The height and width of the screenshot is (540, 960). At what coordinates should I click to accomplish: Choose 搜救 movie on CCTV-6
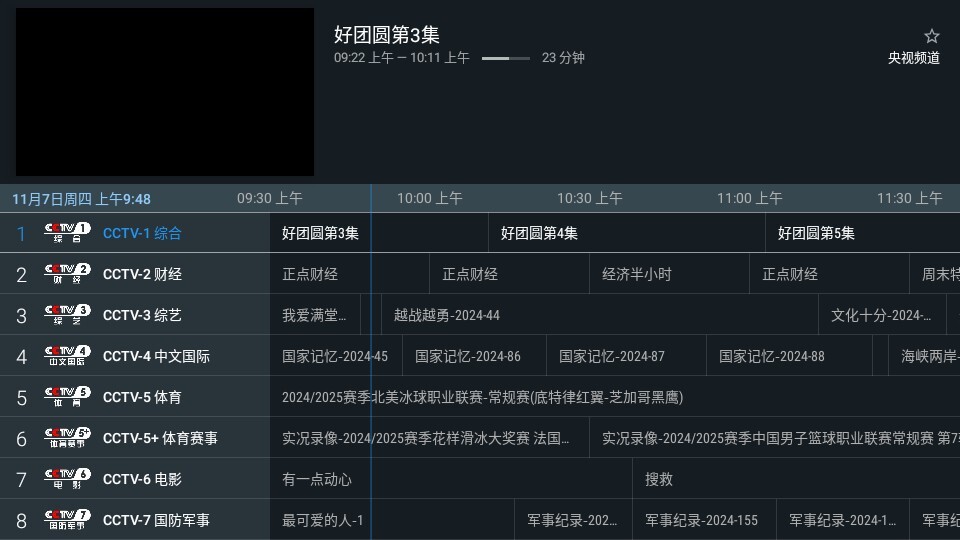coord(795,479)
